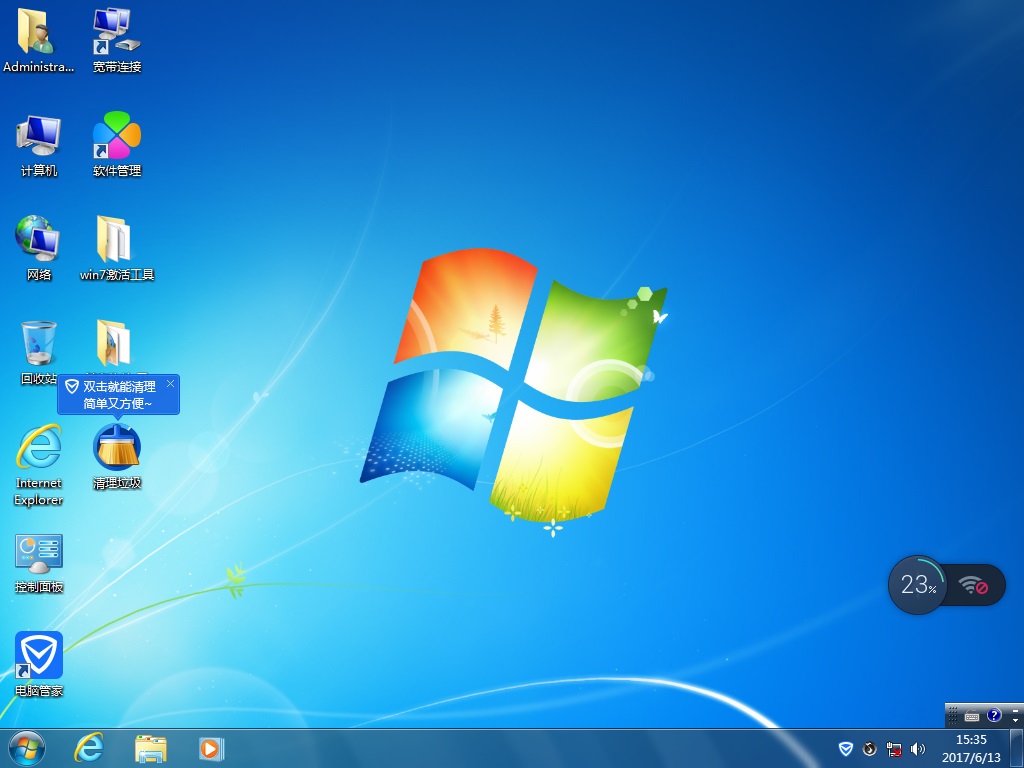Open the volume speaker tray icon
The height and width of the screenshot is (768, 1024).
click(x=918, y=748)
